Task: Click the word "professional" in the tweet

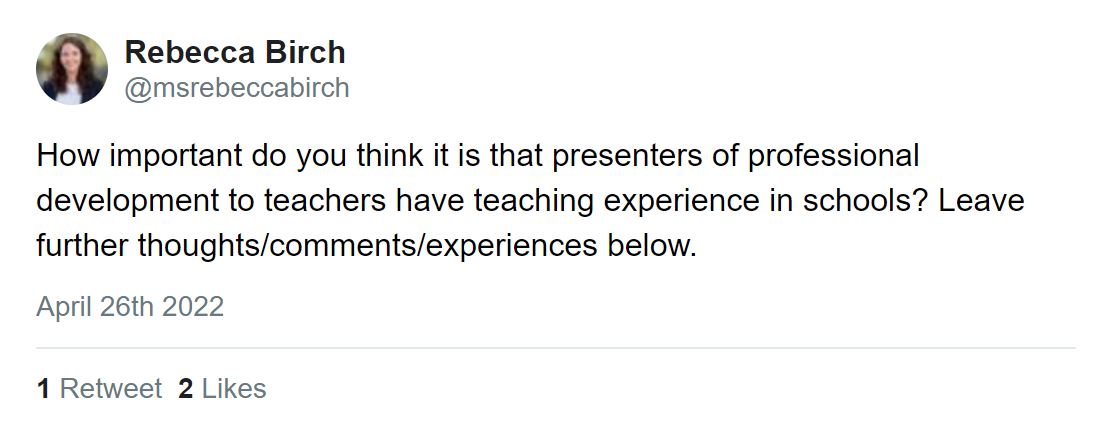Action: point(833,157)
